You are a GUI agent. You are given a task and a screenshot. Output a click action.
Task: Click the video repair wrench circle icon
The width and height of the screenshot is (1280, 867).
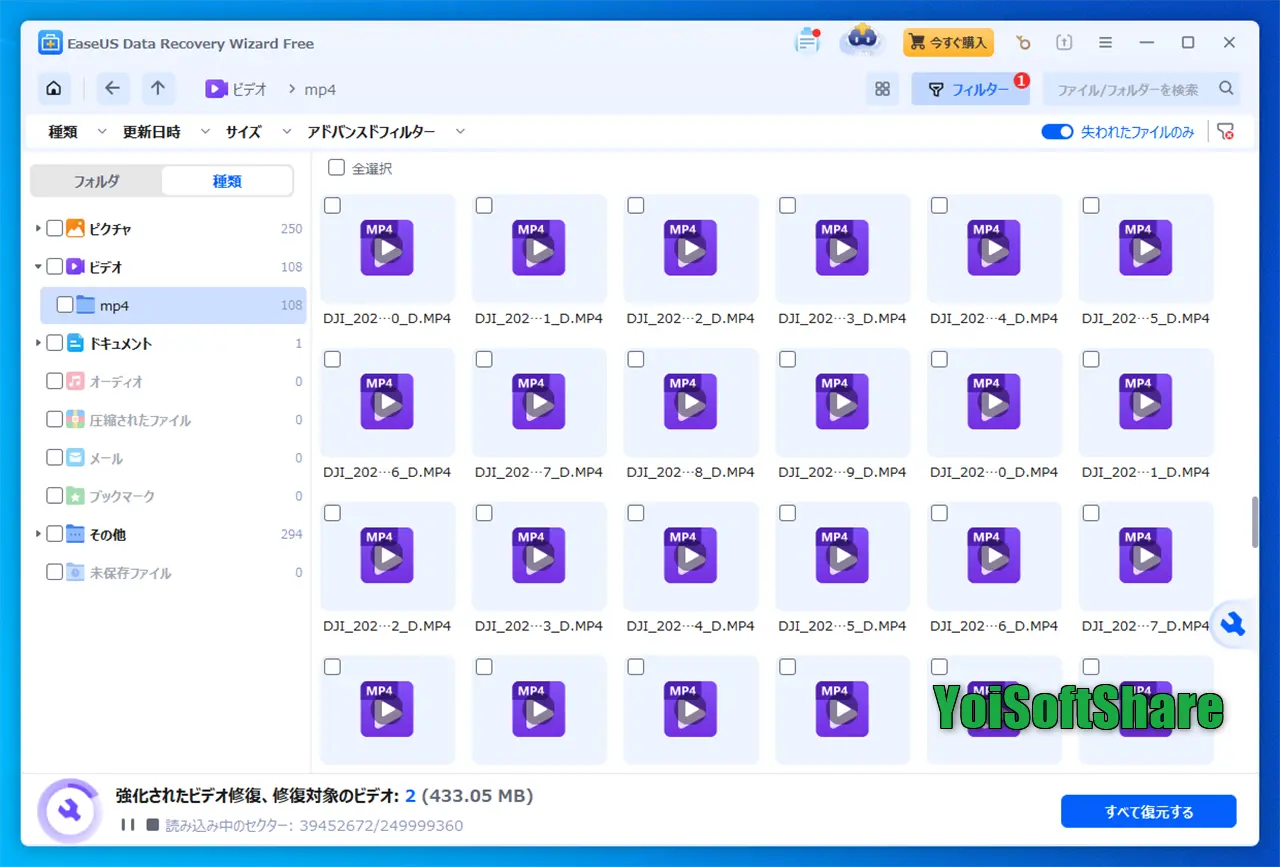(70, 811)
